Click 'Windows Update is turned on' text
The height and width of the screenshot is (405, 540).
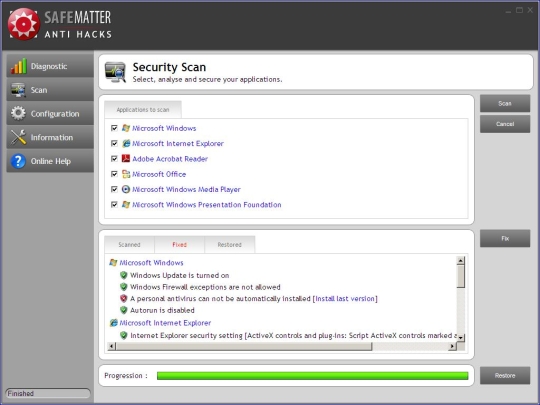179,275
